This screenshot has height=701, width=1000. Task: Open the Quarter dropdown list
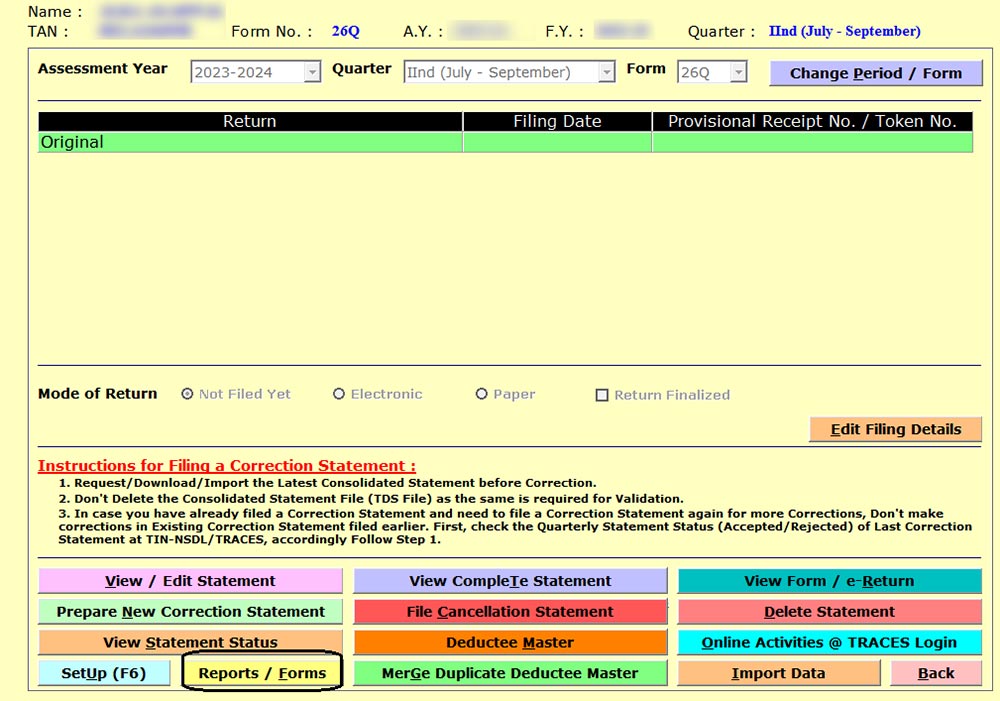click(x=606, y=72)
